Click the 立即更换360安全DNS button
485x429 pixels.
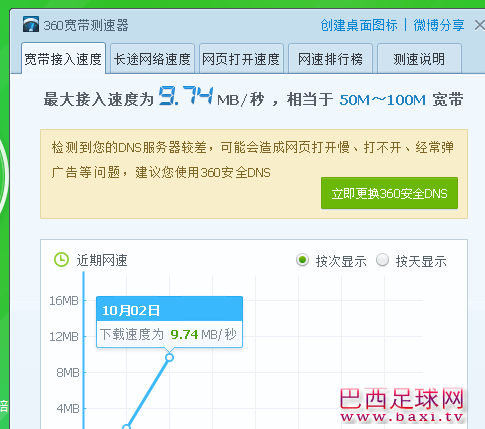pos(389,193)
